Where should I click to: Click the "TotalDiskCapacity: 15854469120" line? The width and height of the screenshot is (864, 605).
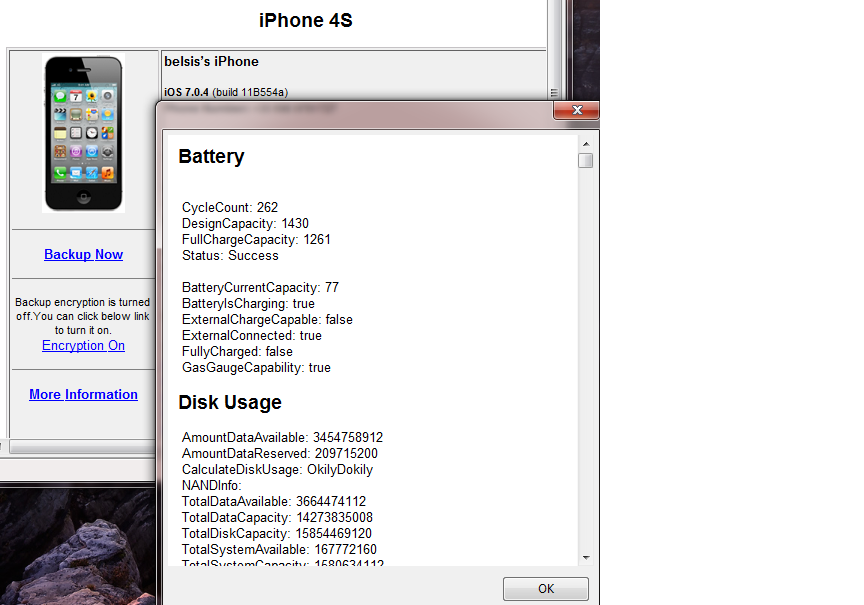point(277,533)
